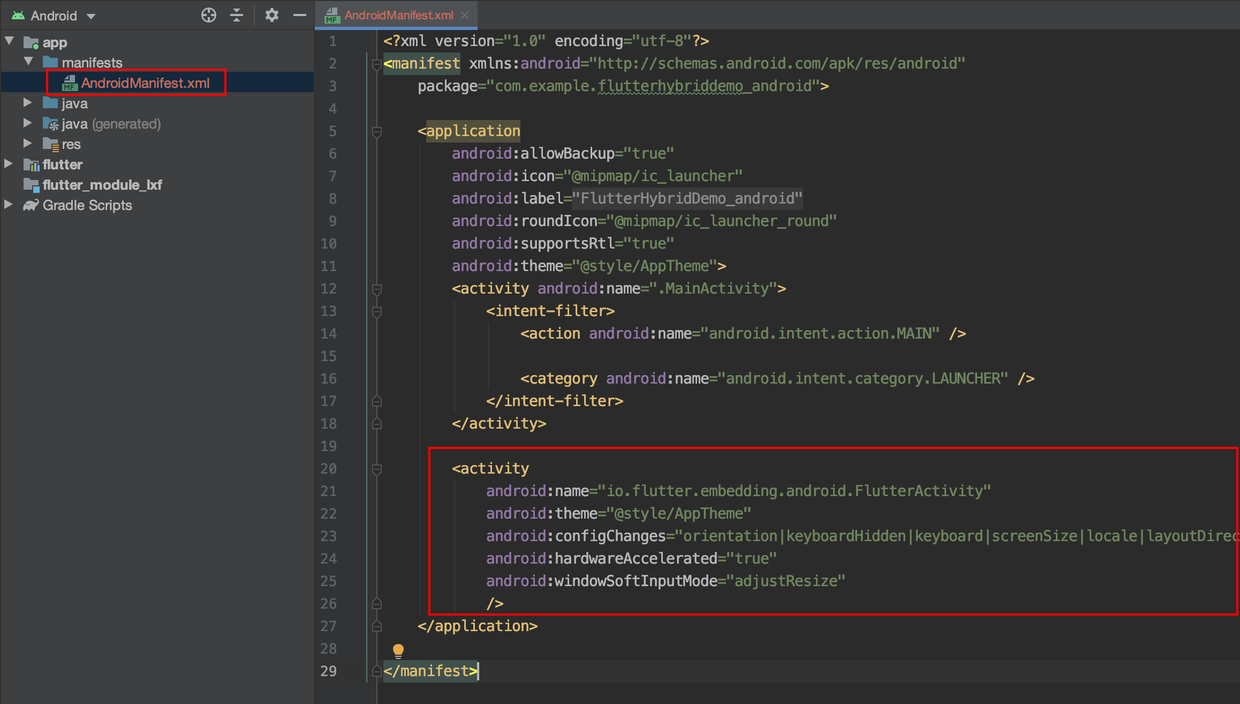Screen dimensions: 1240x704
Task: Click the android:supportsRtl attribute
Action: (563, 243)
